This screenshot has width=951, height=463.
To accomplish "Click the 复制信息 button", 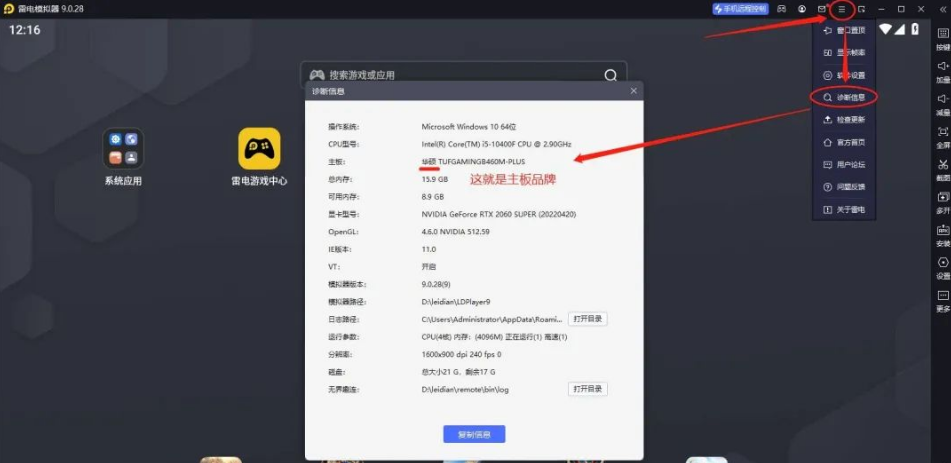I will [x=474, y=434].
